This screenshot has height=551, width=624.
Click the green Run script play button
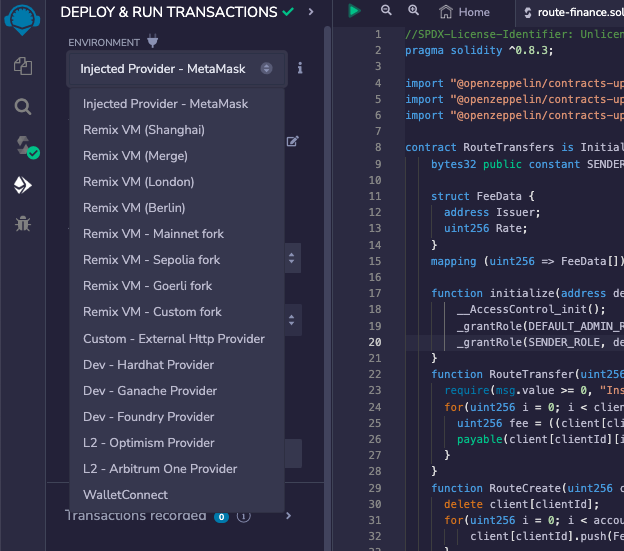[x=354, y=11]
